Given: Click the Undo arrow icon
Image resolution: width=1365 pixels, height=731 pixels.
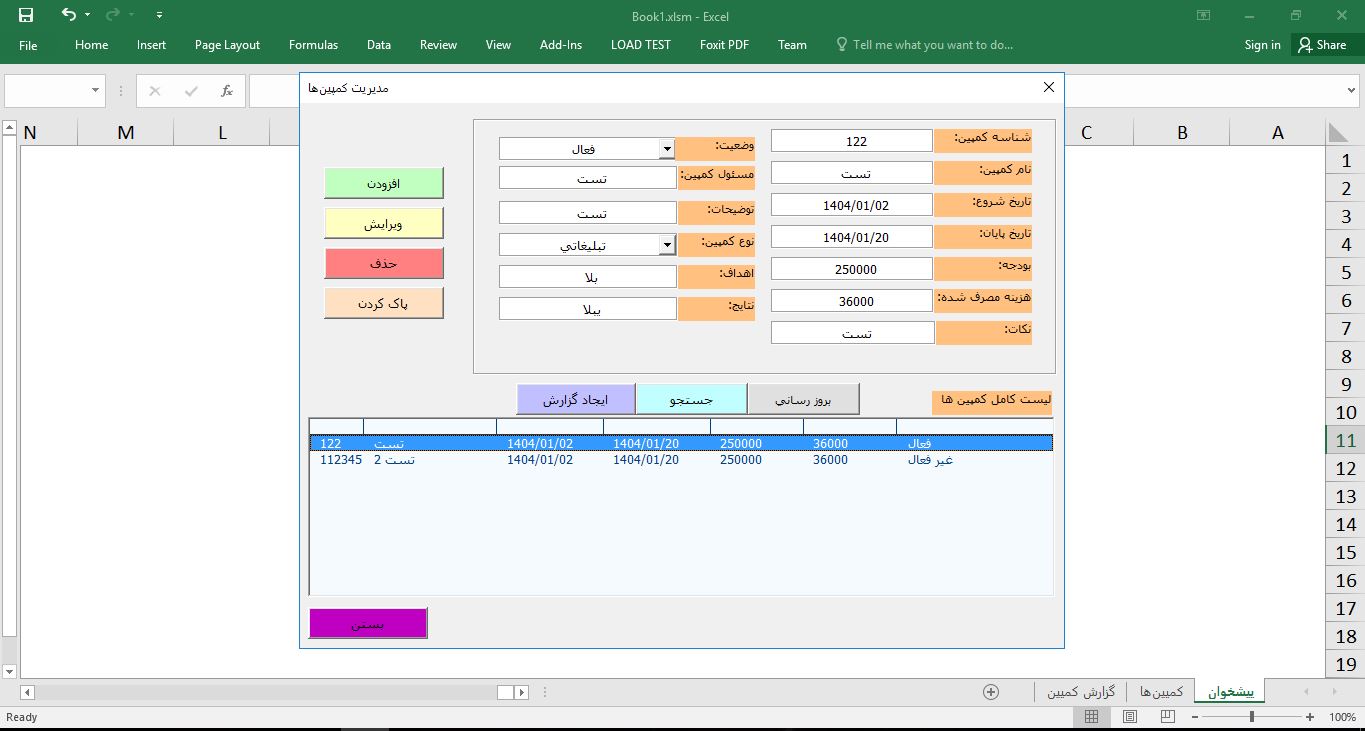Looking at the screenshot, I should (x=68, y=15).
